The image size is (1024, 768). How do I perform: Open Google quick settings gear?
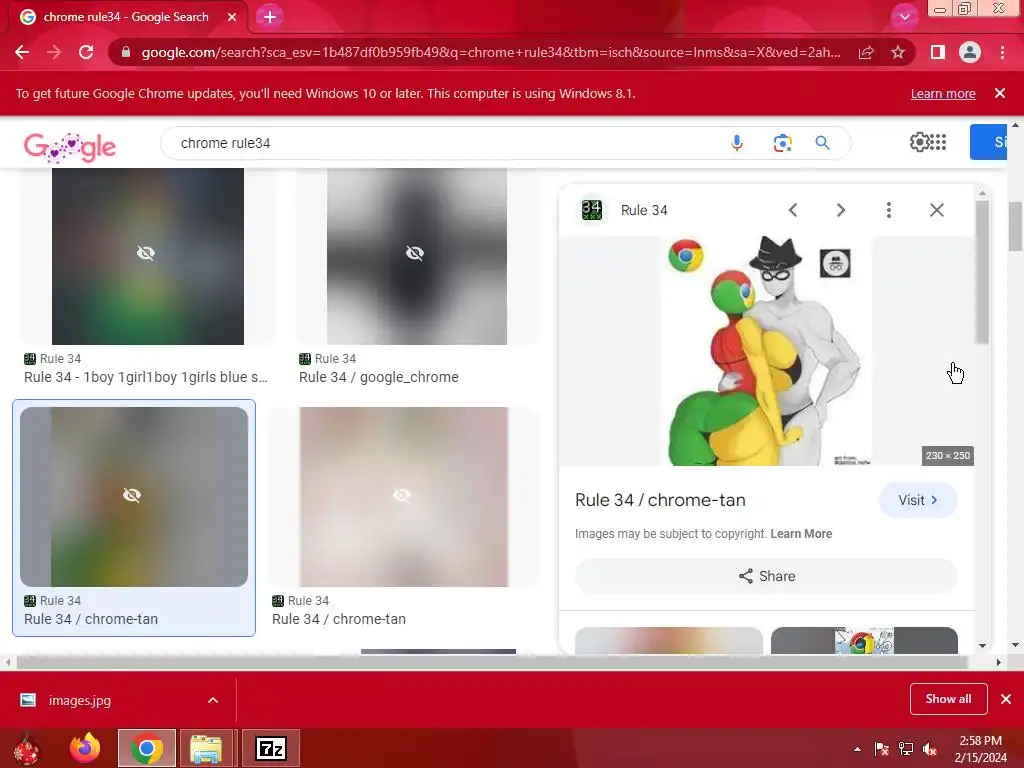coord(919,142)
